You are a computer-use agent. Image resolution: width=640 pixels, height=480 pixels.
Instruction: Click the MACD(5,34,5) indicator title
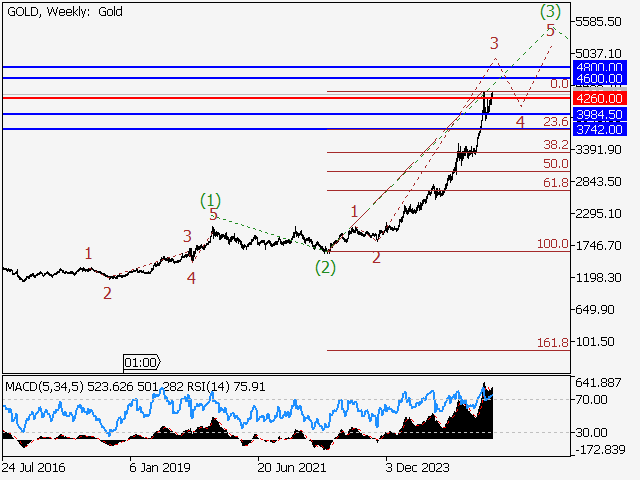pyautogui.click(x=39, y=385)
